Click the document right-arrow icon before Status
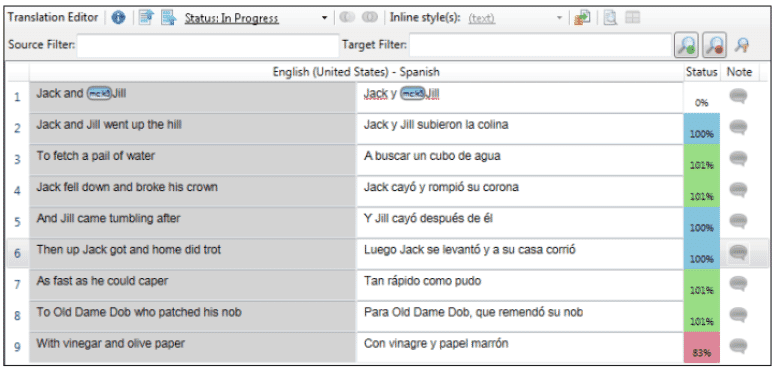 [169, 18]
